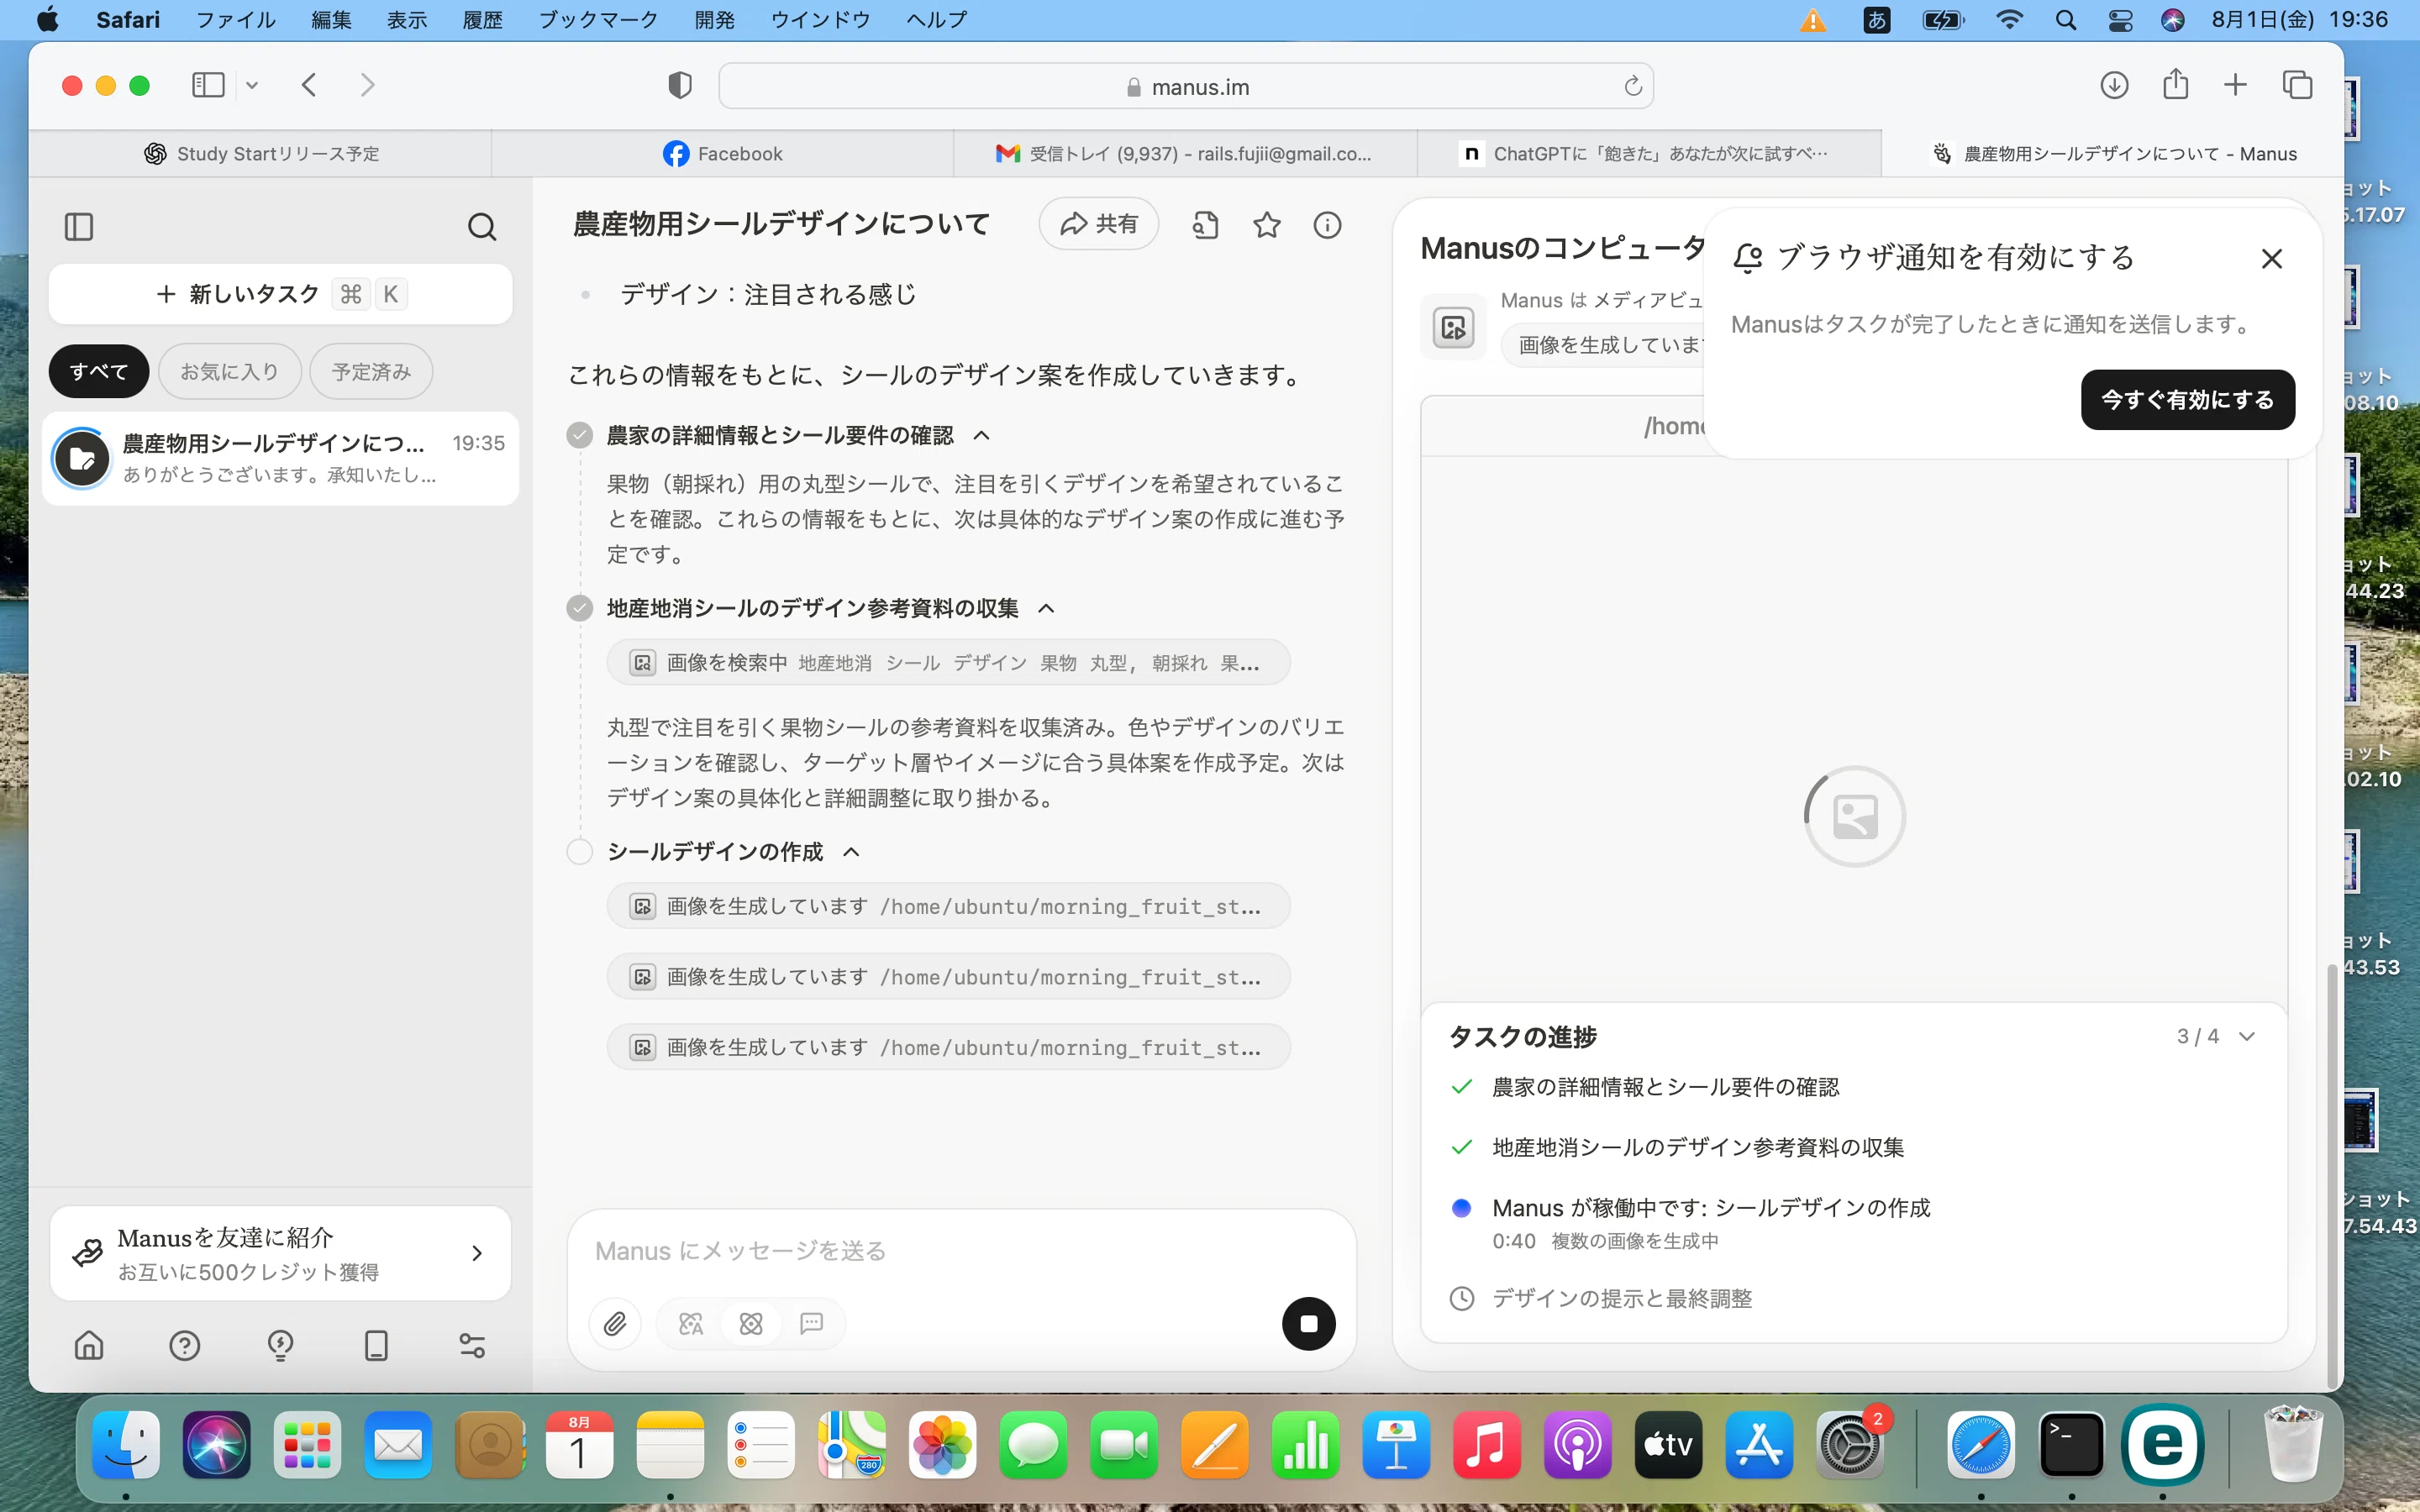Viewport: 2420px width, 1512px height.
Task: Collapse the シールデザインの作成 step
Action: pos(851,852)
